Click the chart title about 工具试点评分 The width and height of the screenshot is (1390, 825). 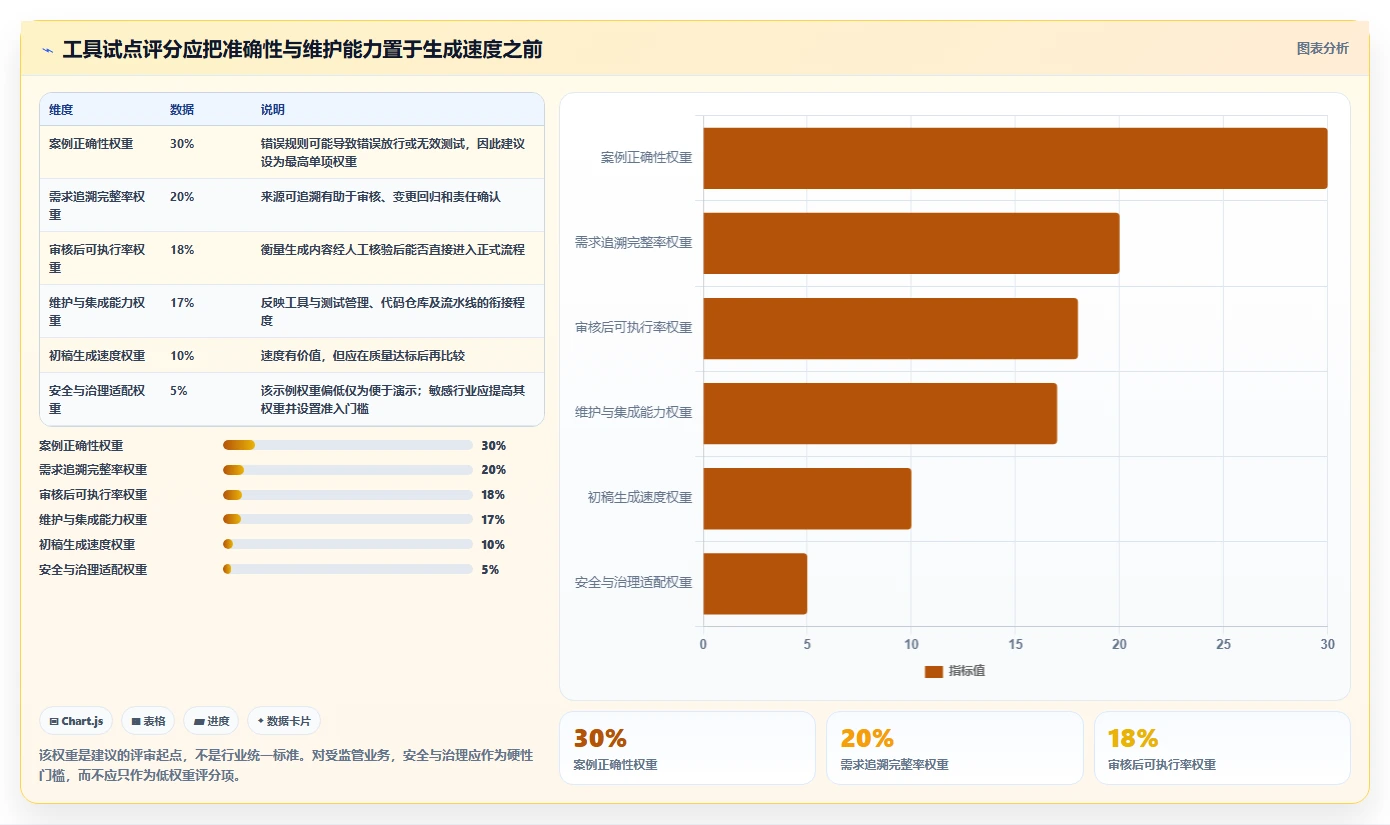[x=302, y=49]
